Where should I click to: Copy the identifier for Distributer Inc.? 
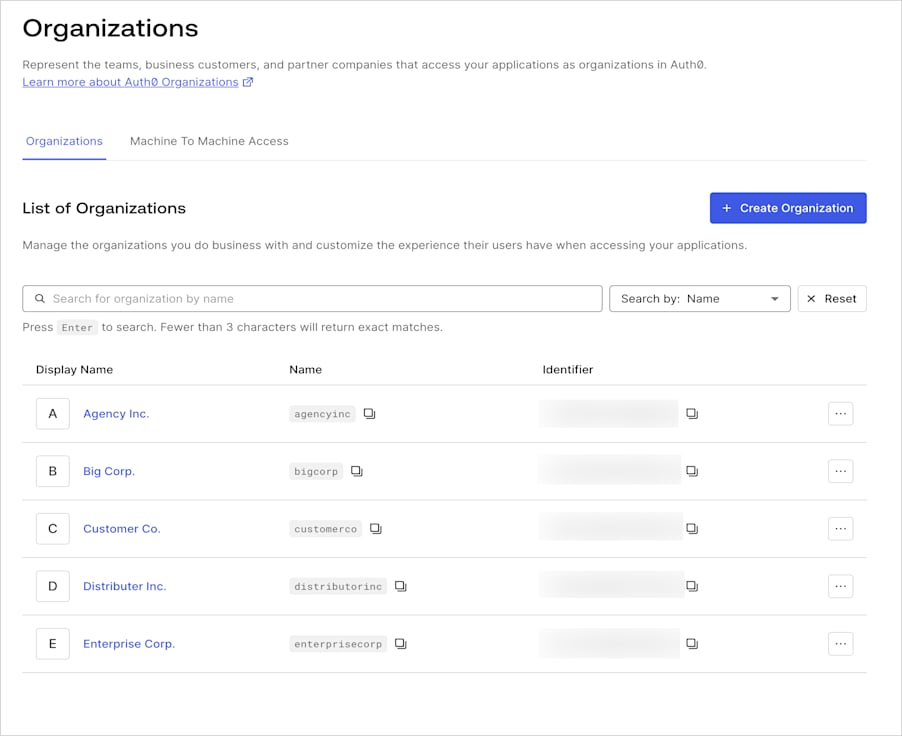692,586
